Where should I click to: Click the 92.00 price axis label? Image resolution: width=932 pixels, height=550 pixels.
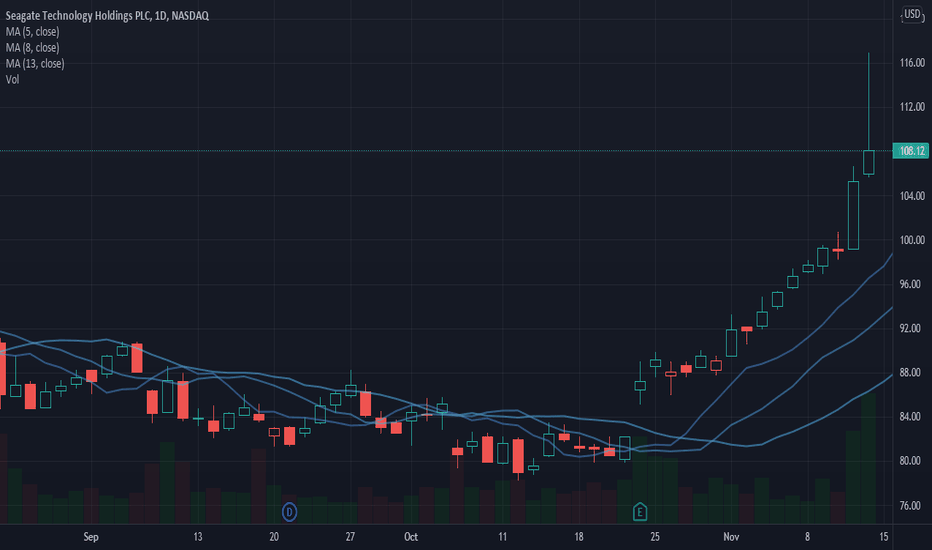coord(912,328)
